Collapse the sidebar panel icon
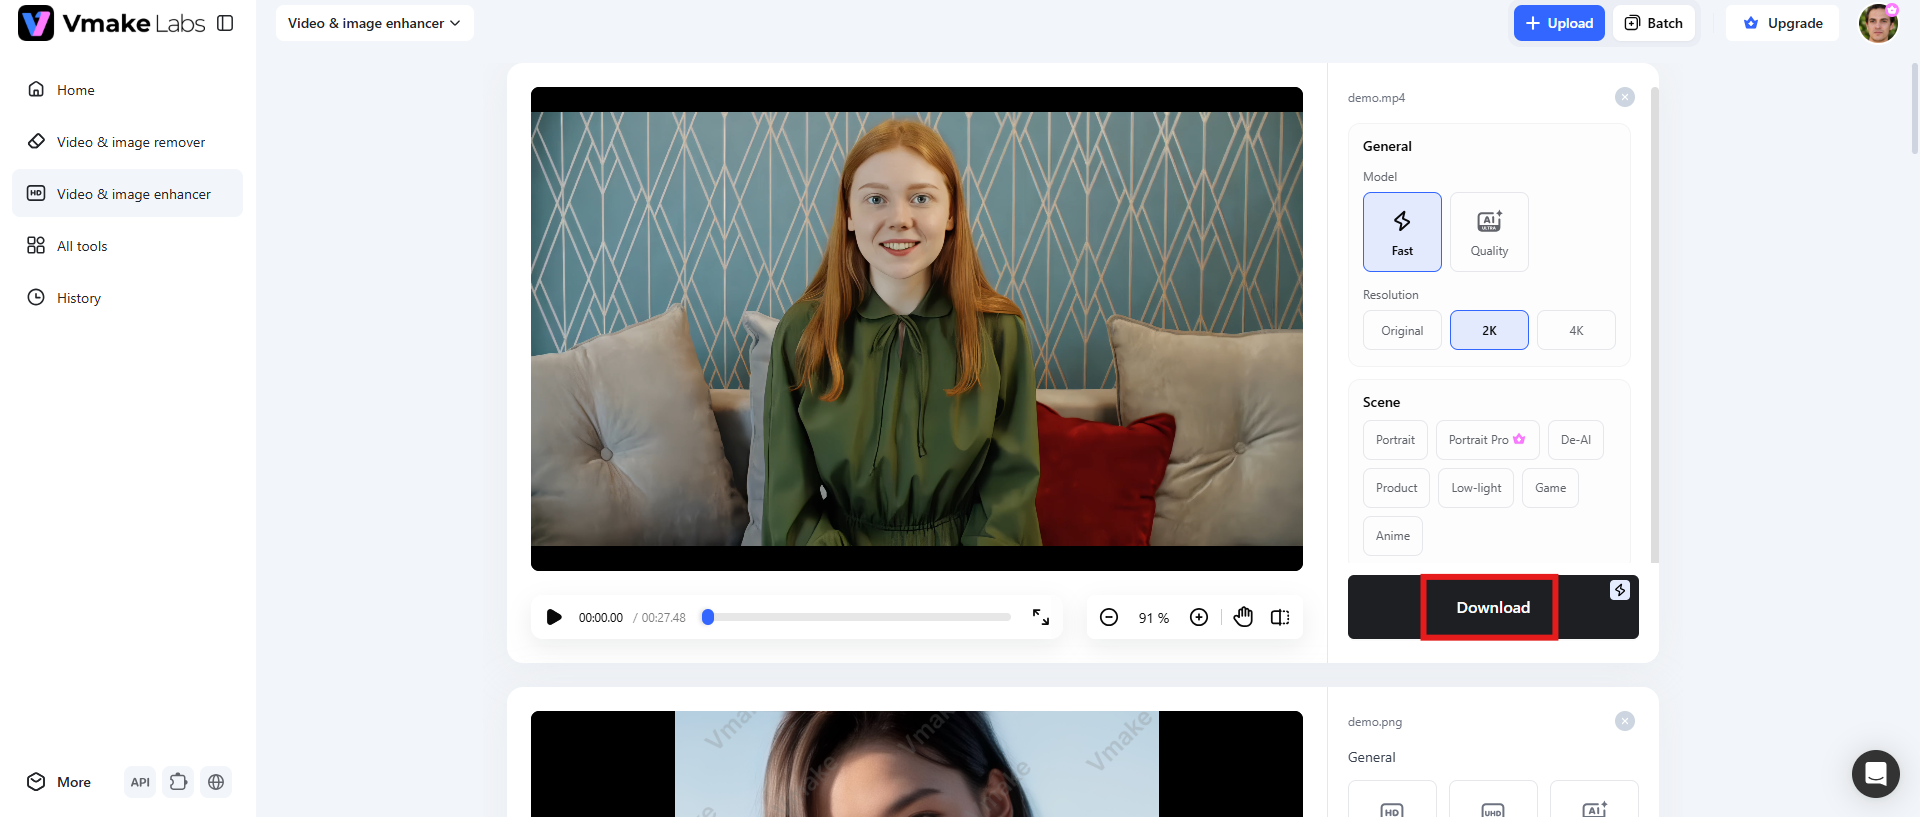The height and width of the screenshot is (817, 1920). (225, 23)
